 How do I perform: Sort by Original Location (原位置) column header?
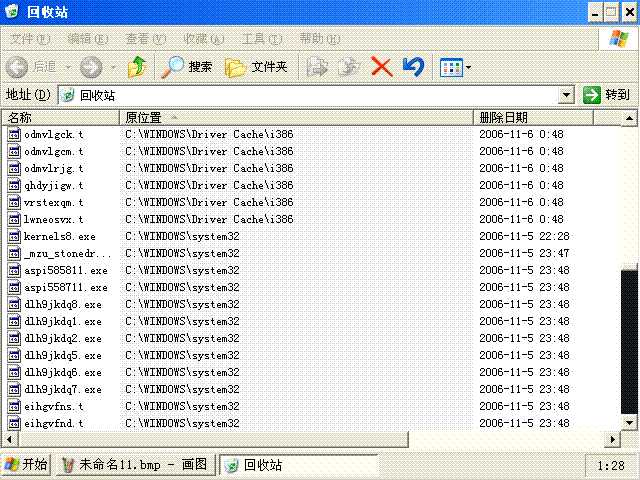pos(296,118)
